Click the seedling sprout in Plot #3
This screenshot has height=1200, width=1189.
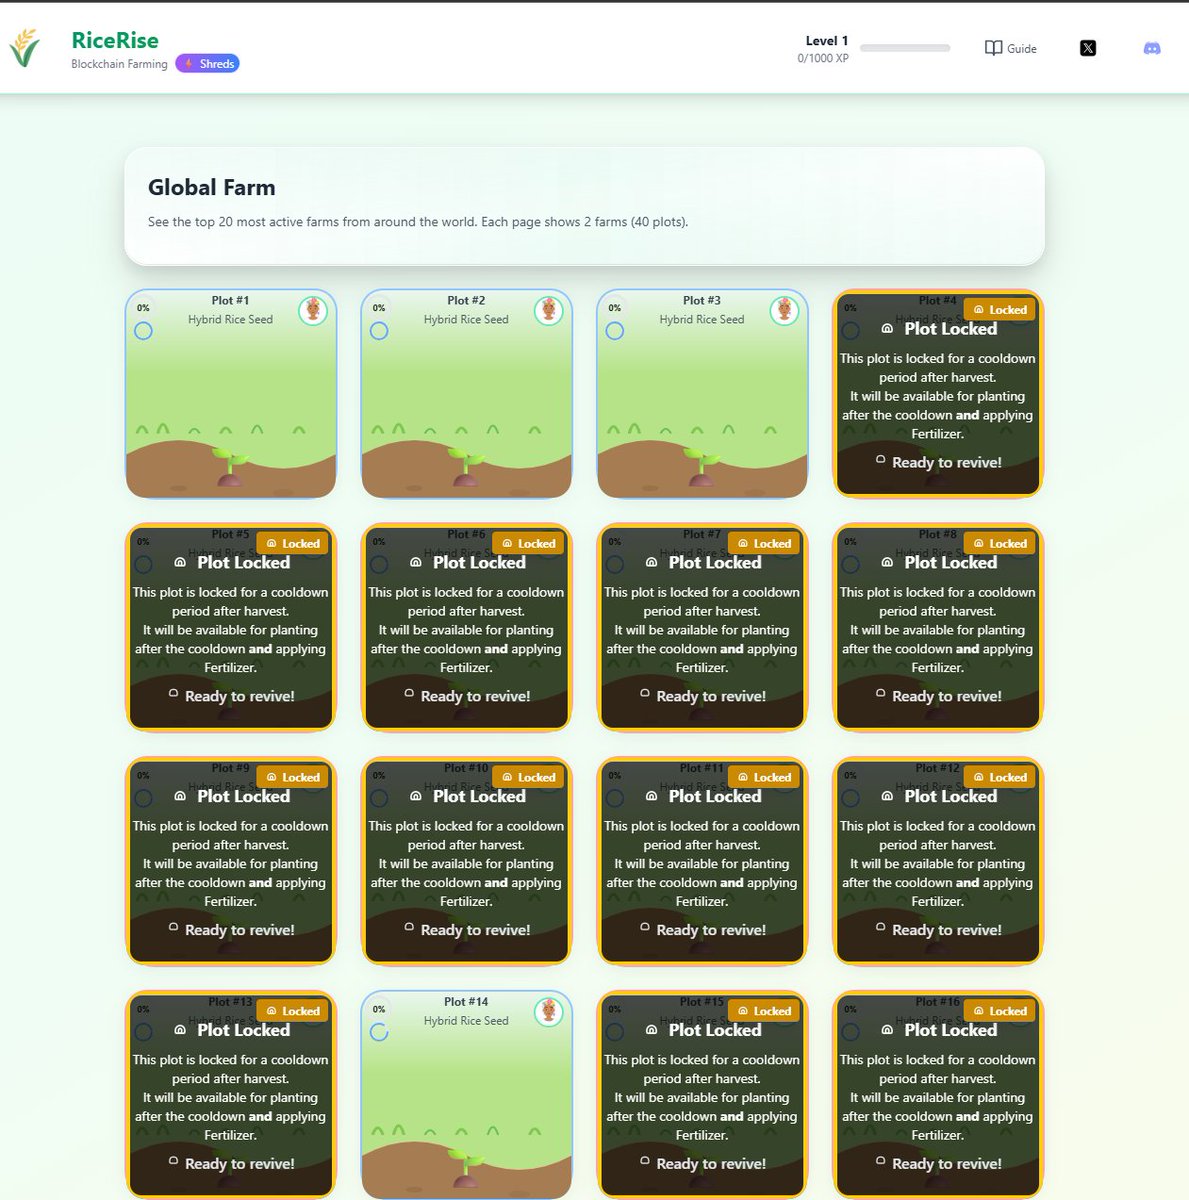(x=702, y=467)
